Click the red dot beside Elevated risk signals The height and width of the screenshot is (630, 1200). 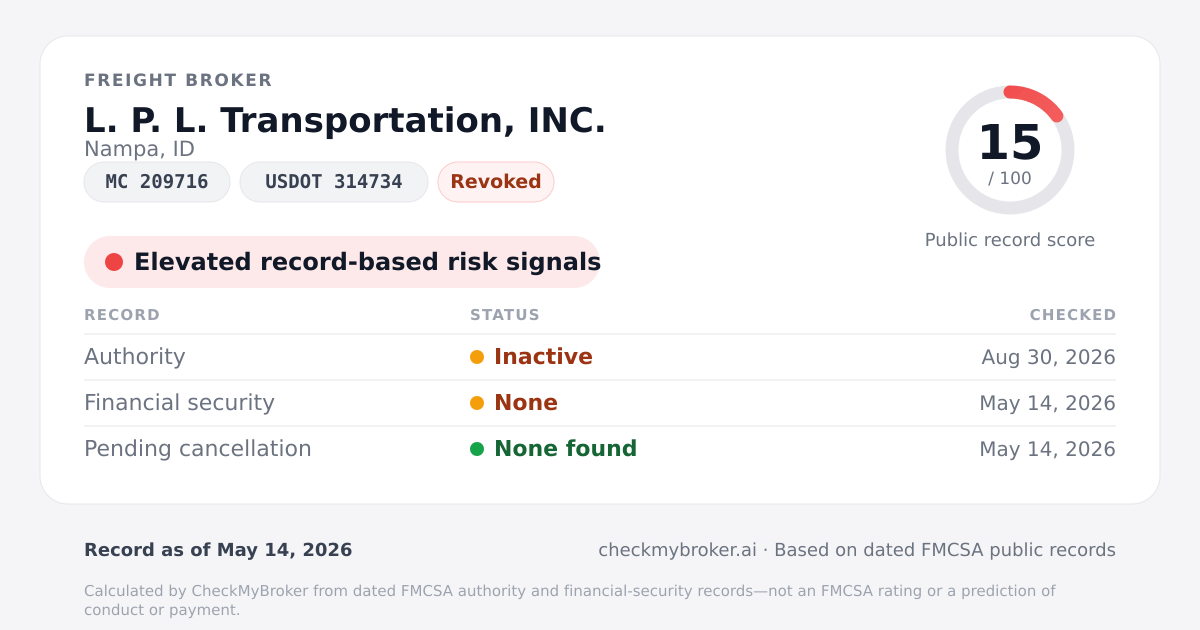coord(114,262)
